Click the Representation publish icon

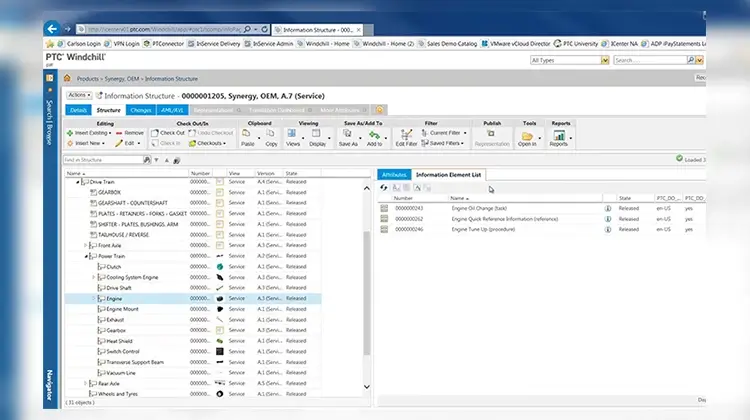coord(491,137)
